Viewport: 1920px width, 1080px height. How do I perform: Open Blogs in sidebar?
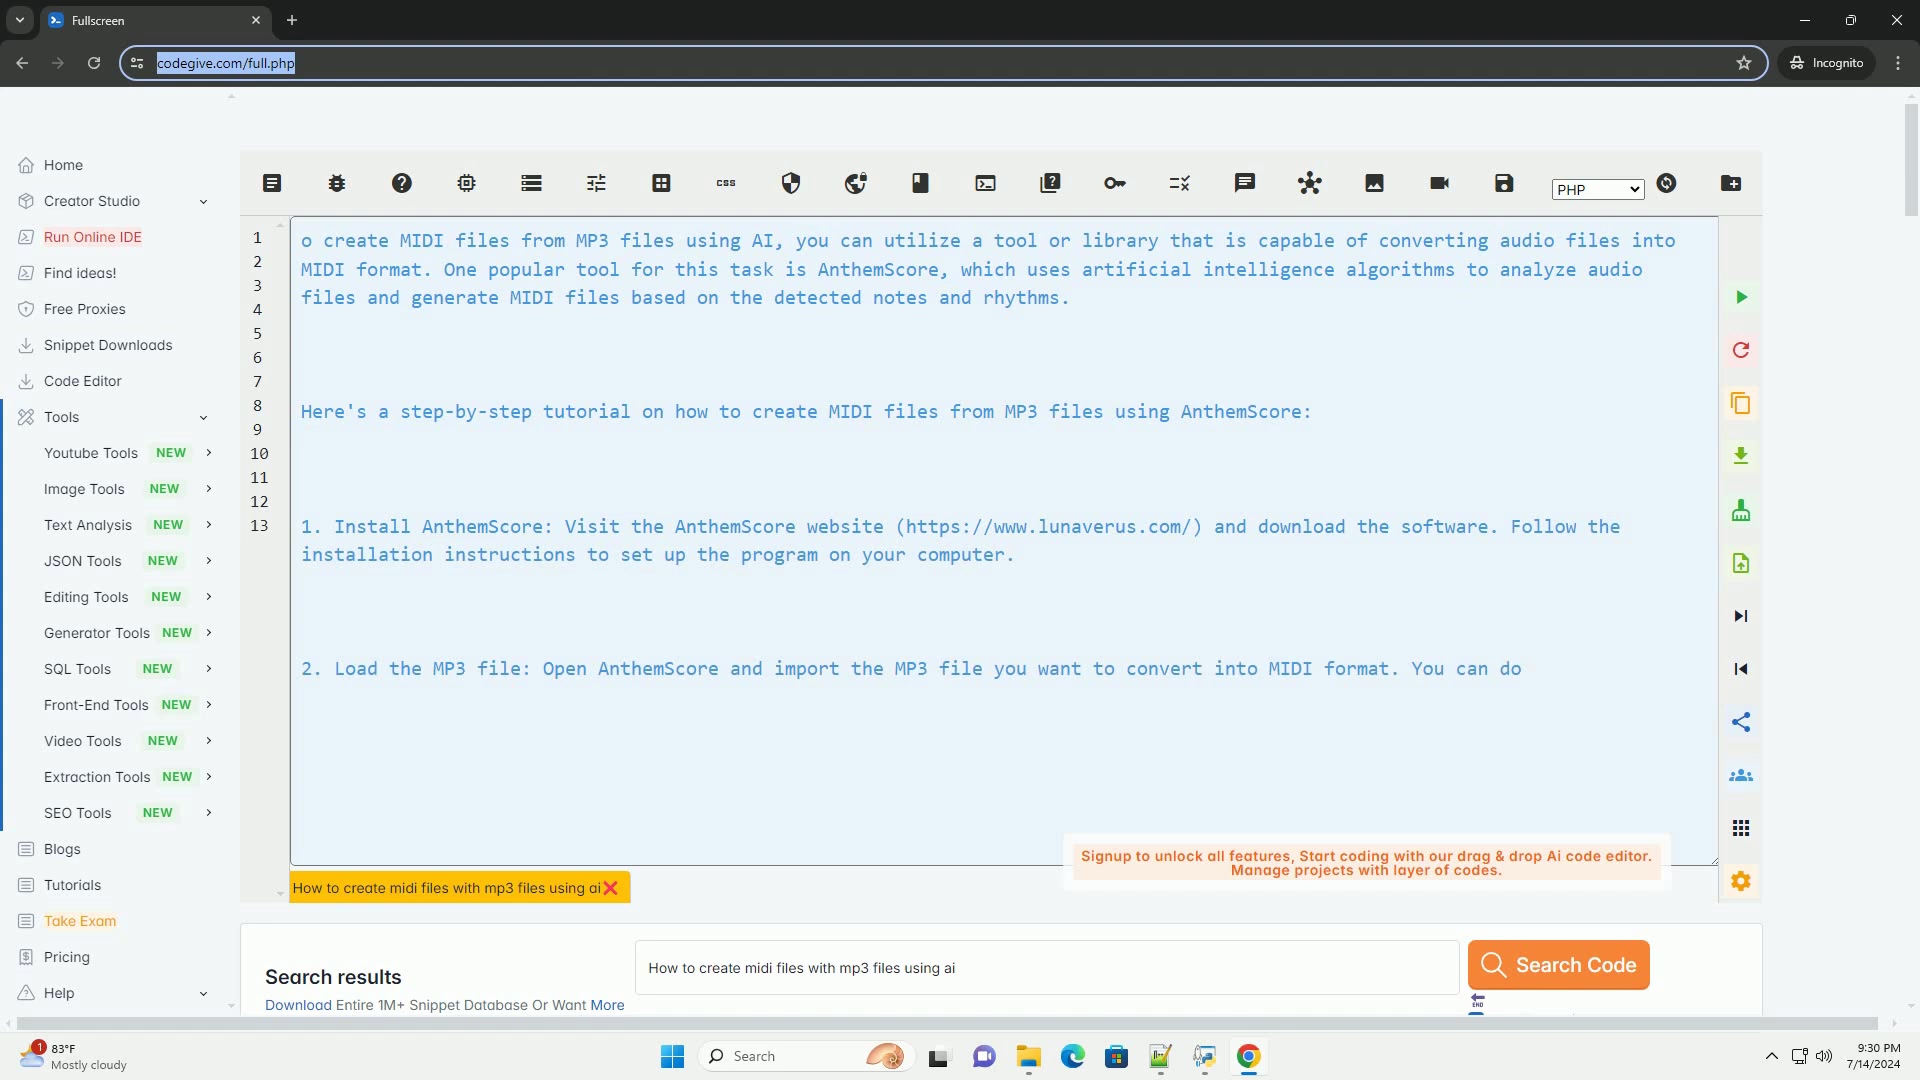(x=62, y=849)
